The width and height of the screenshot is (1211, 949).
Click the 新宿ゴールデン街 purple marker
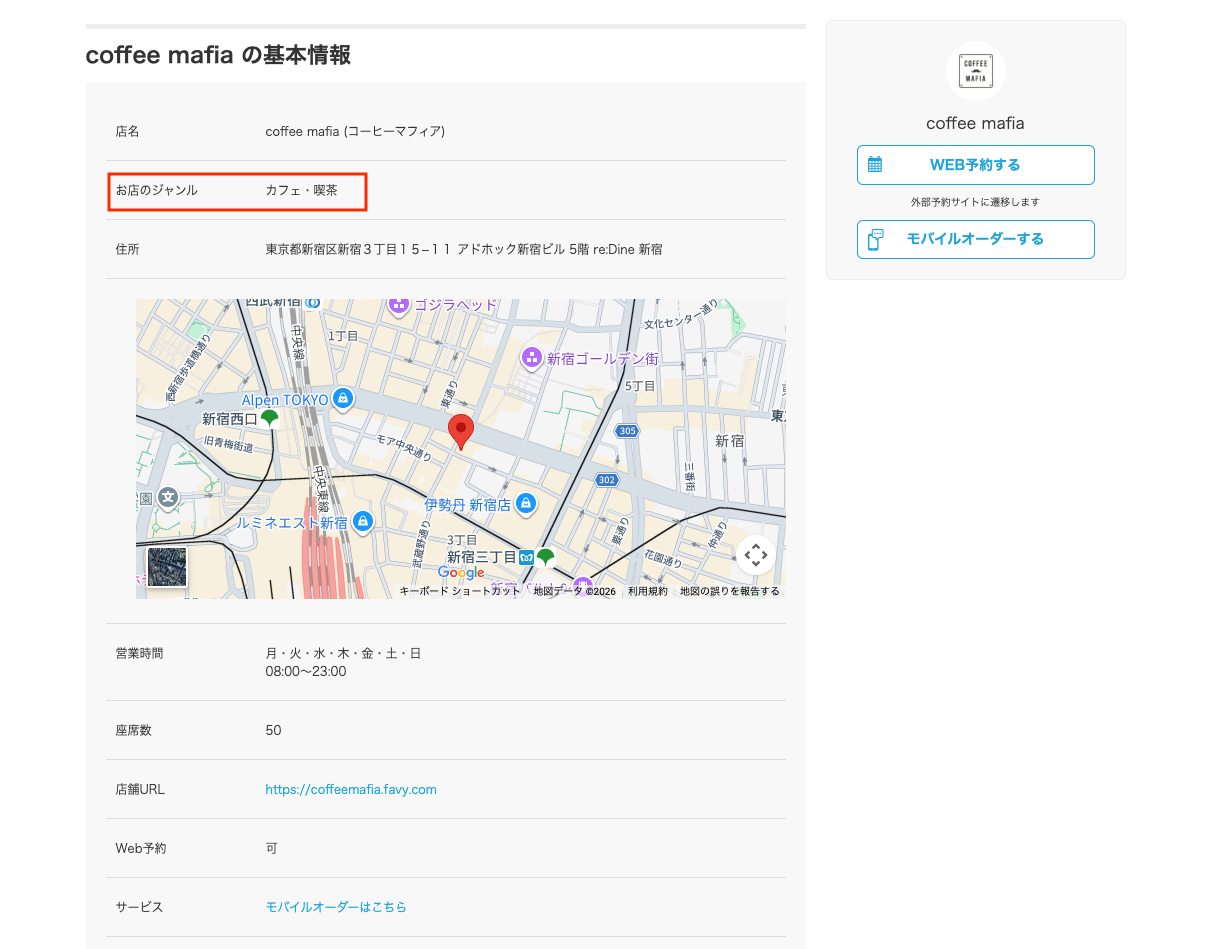click(532, 357)
